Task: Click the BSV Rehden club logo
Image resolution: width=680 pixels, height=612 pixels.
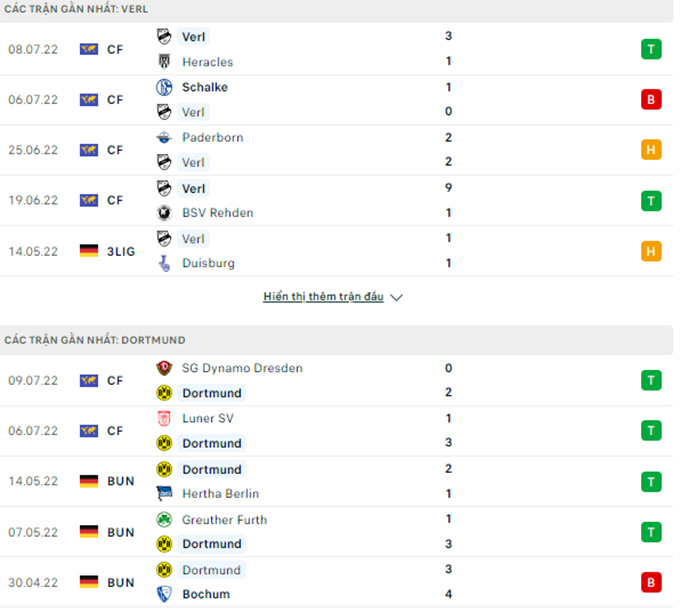Action: click(x=165, y=214)
